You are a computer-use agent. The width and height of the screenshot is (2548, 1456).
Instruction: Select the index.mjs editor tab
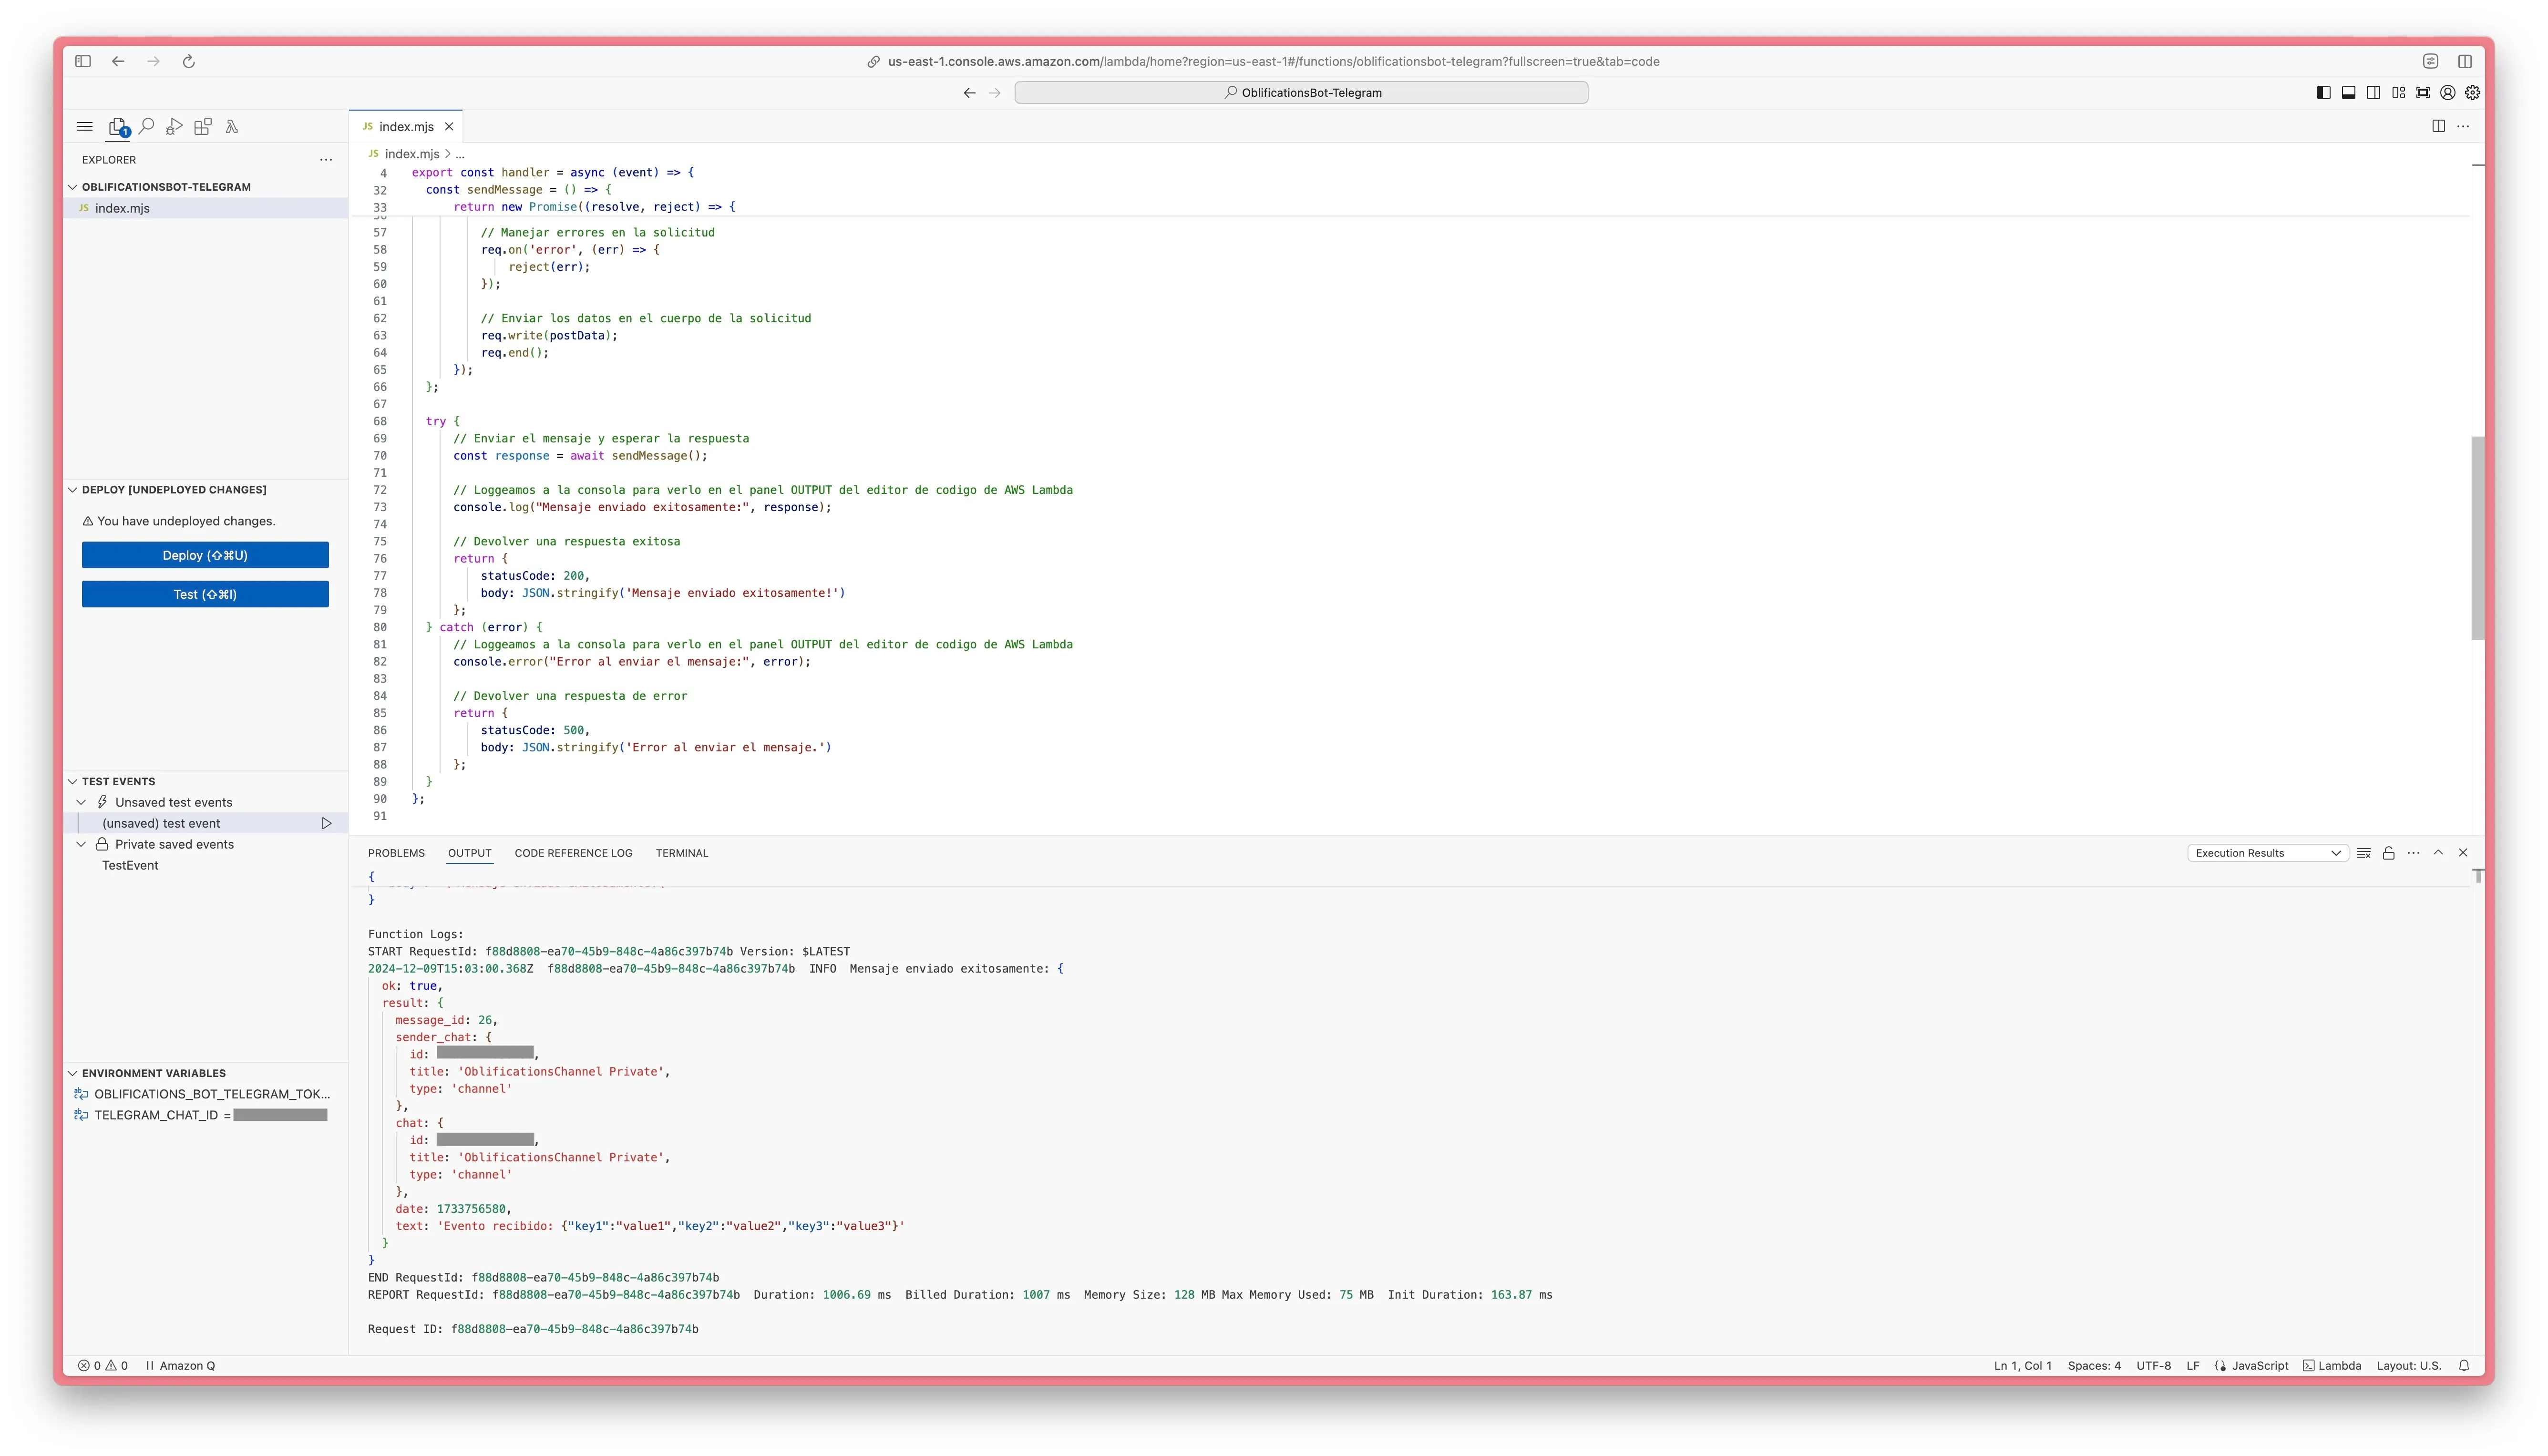(x=406, y=127)
